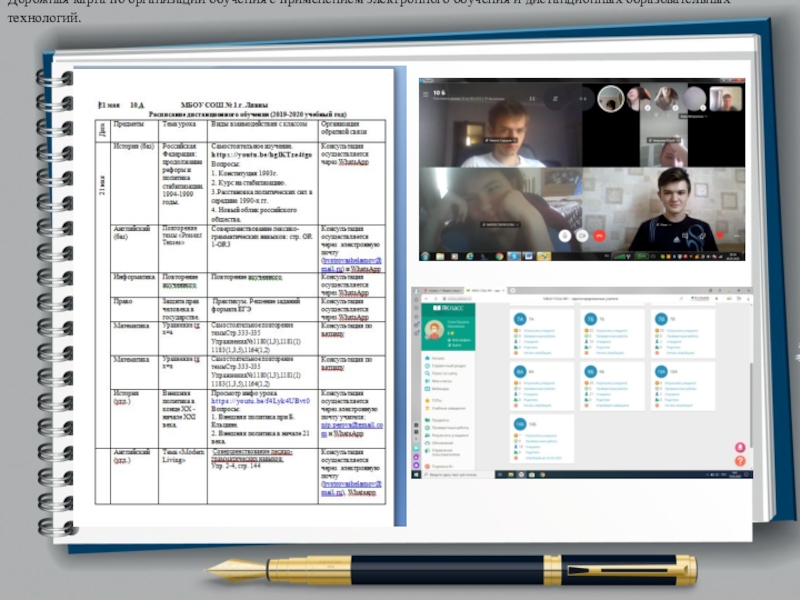
Task: Open Internet Explorer from Windows 7 taskbar
Action: coord(469,256)
